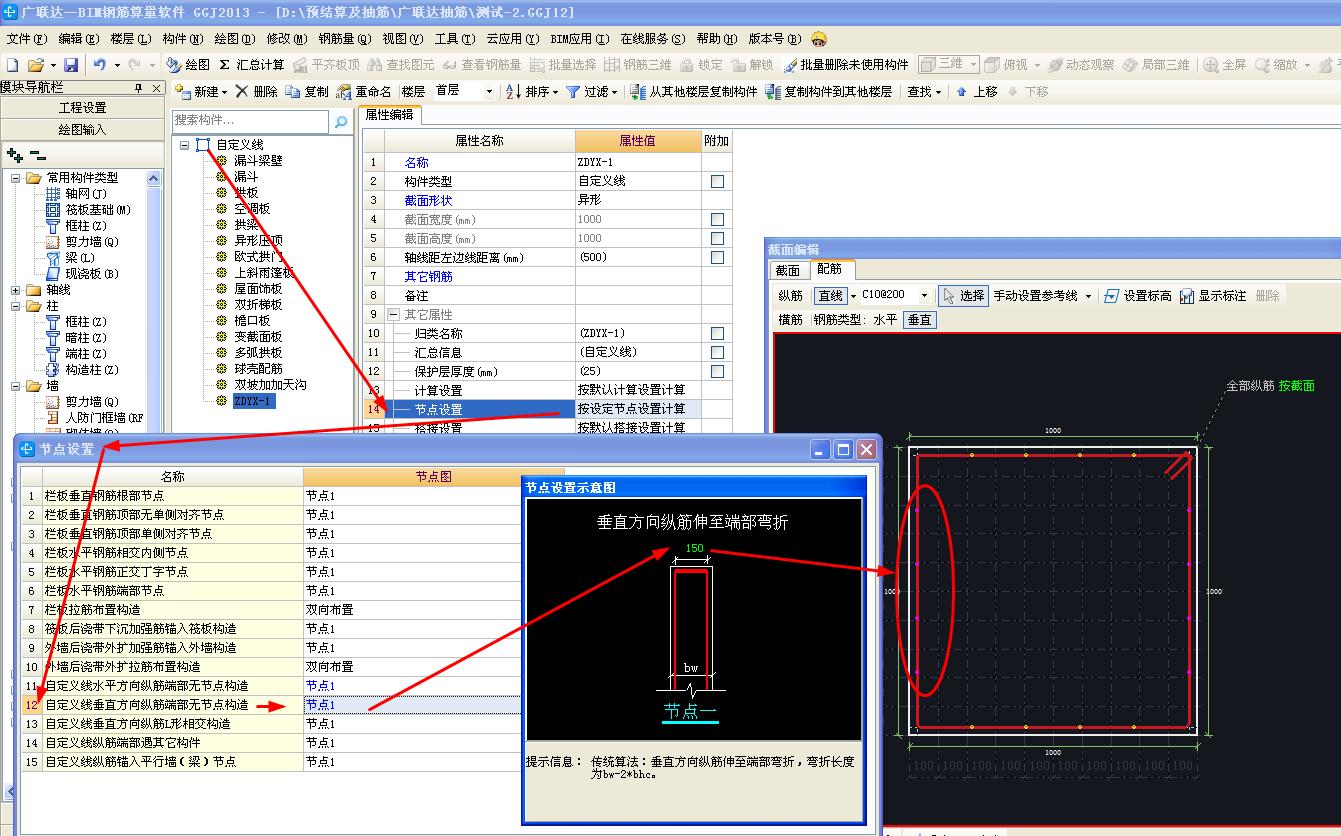
Task: Switch to the 属性编辑 tab
Action: coord(389,115)
